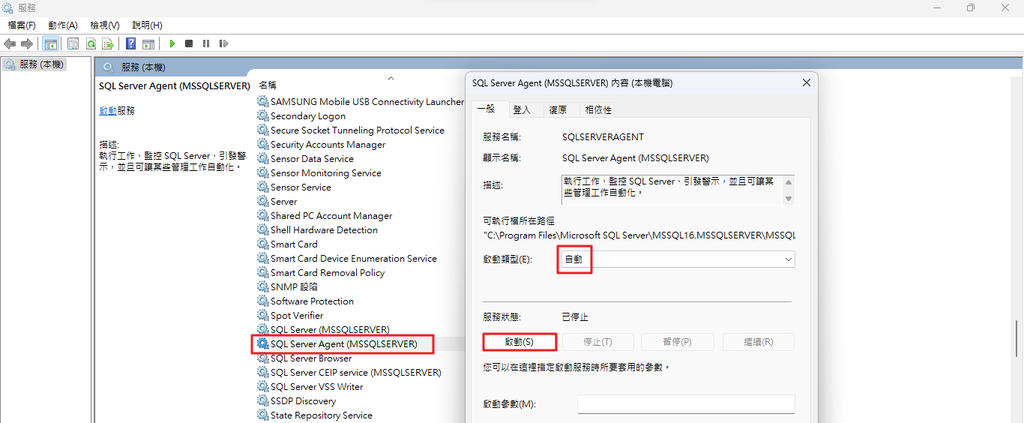Click gear icon next to Shell Hardware Detection
This screenshot has width=1024, height=423.
point(263,230)
